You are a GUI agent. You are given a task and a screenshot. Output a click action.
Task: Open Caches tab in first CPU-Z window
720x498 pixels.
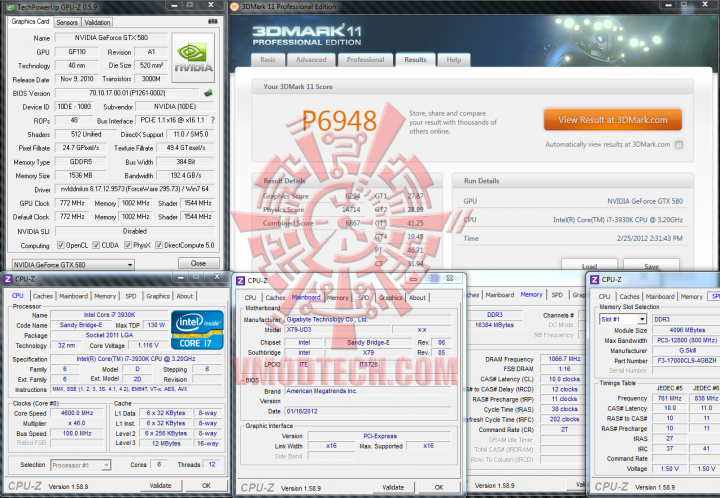[43, 296]
